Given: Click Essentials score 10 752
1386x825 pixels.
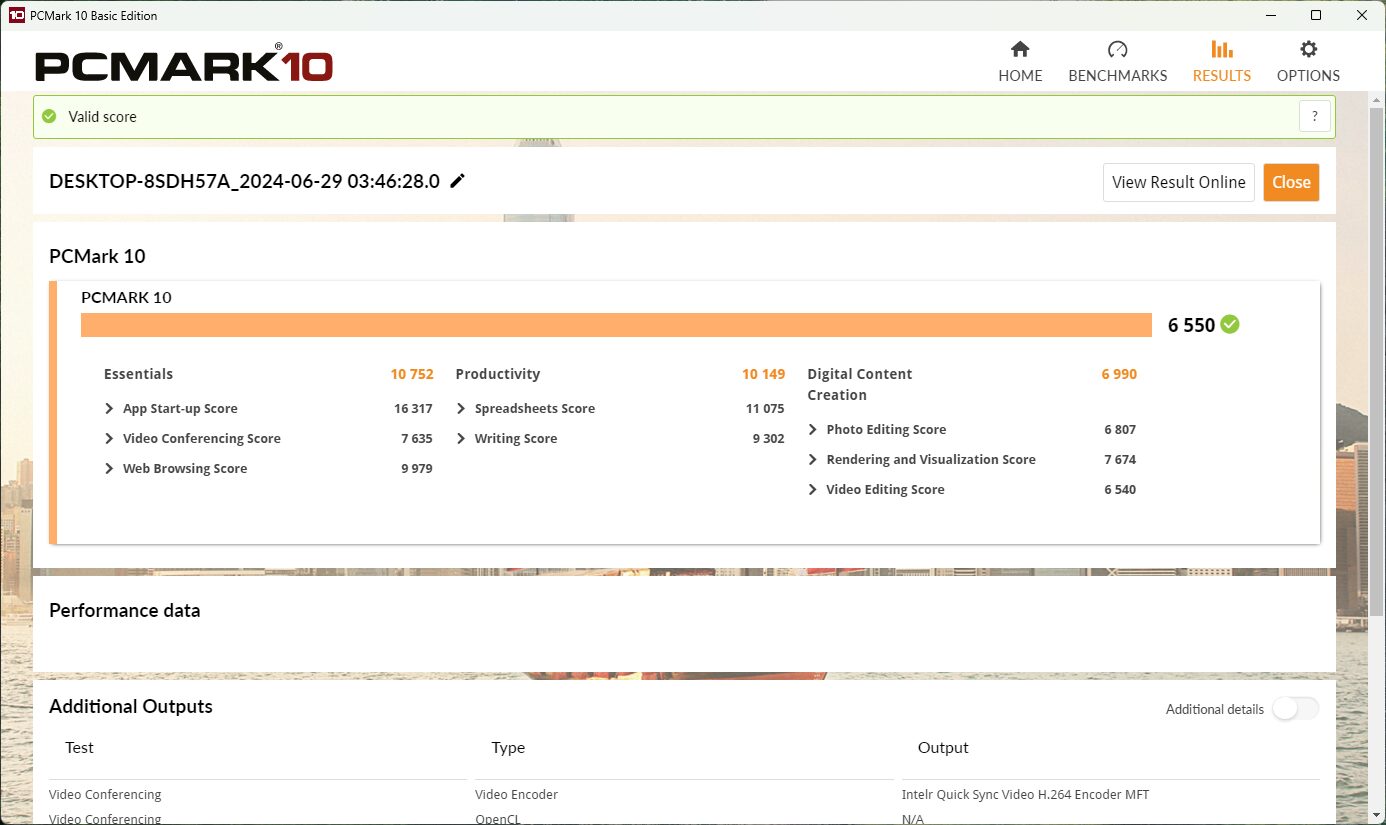Looking at the screenshot, I should point(412,374).
